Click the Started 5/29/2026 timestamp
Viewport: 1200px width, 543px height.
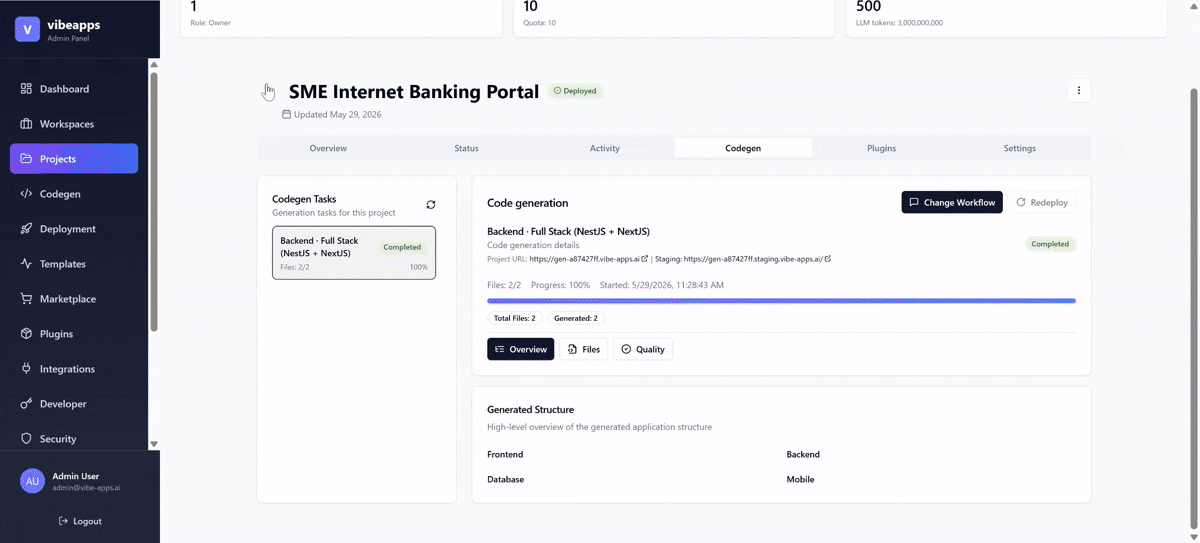[x=662, y=285]
